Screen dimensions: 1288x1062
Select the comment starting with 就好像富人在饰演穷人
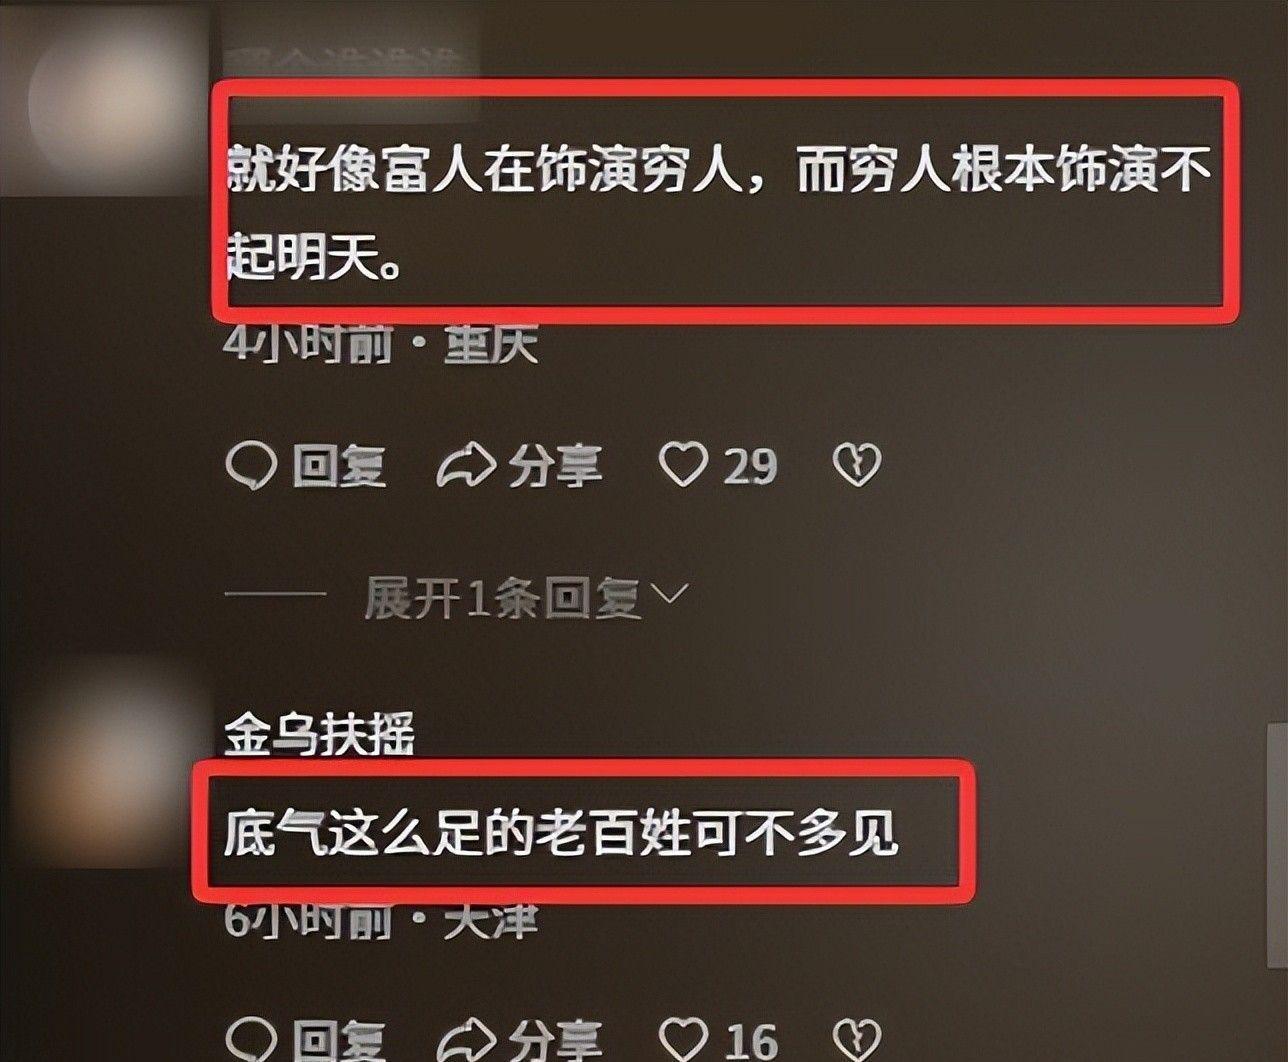click(x=716, y=207)
